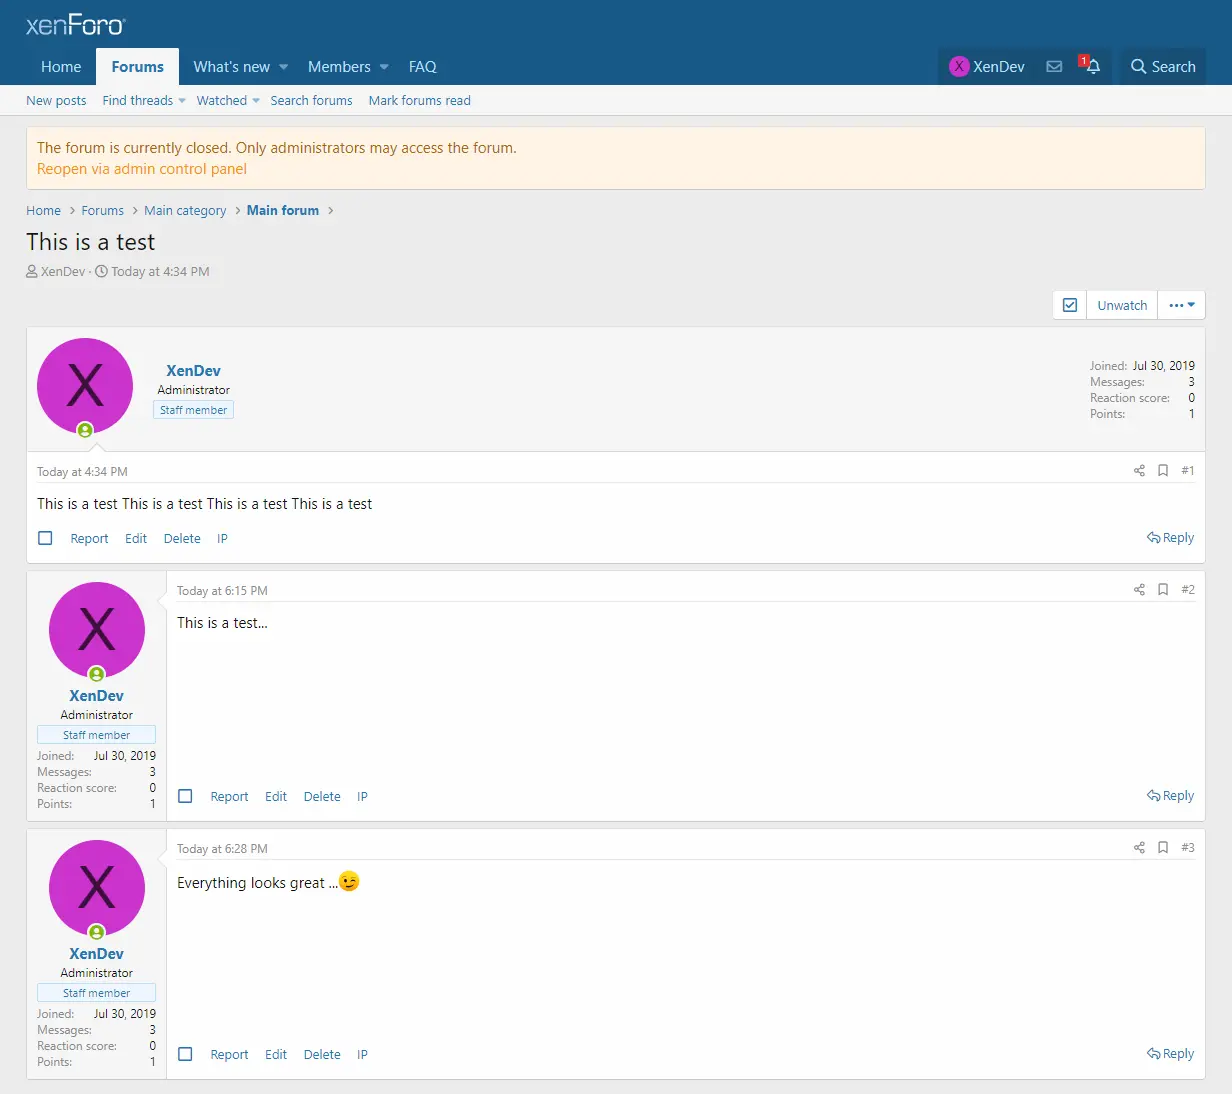1232x1094 pixels.
Task: Click the large XenDev avatar on post #1
Action: [85, 386]
